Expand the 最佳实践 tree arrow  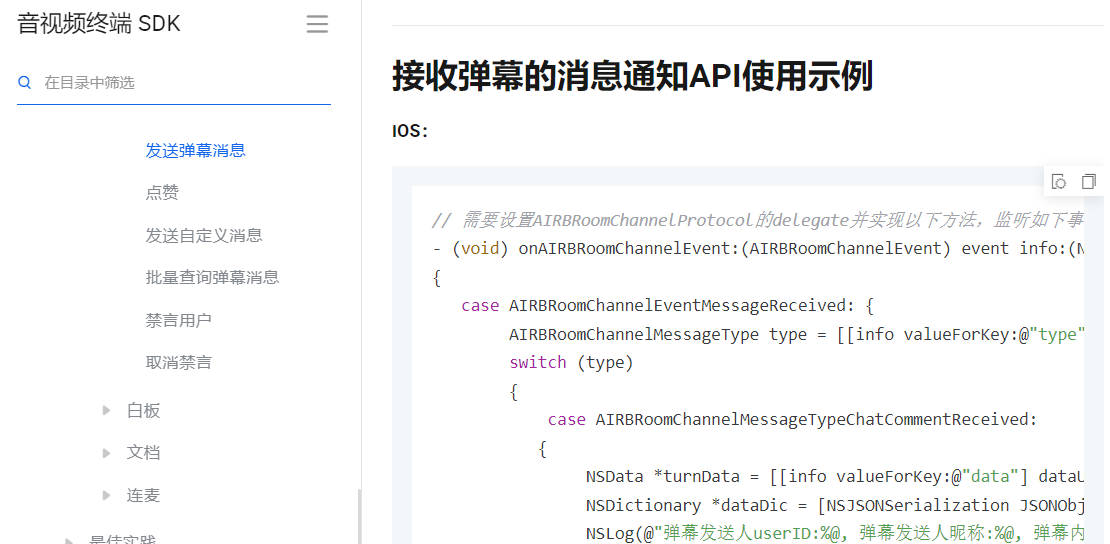coord(69,540)
